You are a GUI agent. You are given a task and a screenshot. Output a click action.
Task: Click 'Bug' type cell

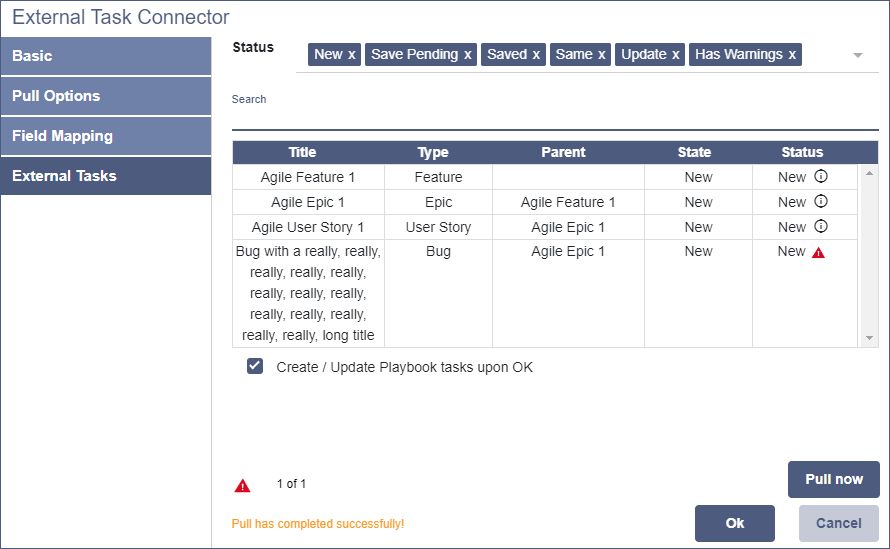(x=438, y=293)
